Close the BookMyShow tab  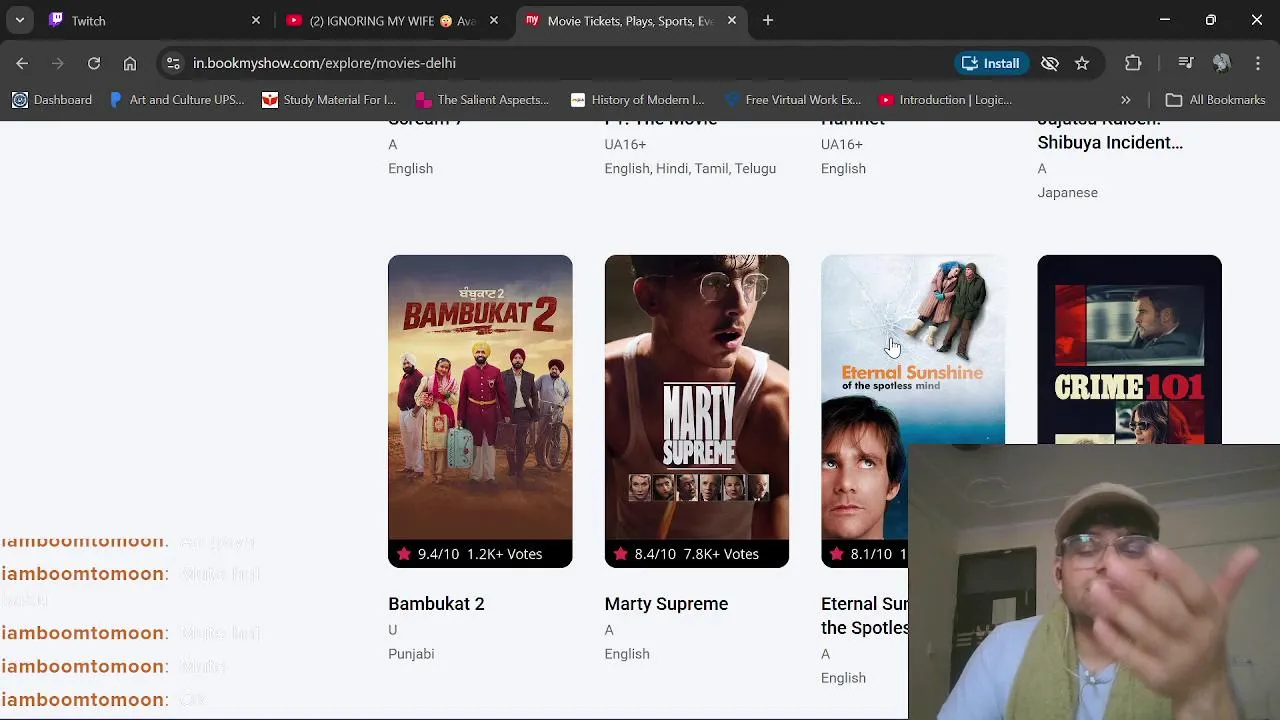pyautogui.click(x=732, y=20)
